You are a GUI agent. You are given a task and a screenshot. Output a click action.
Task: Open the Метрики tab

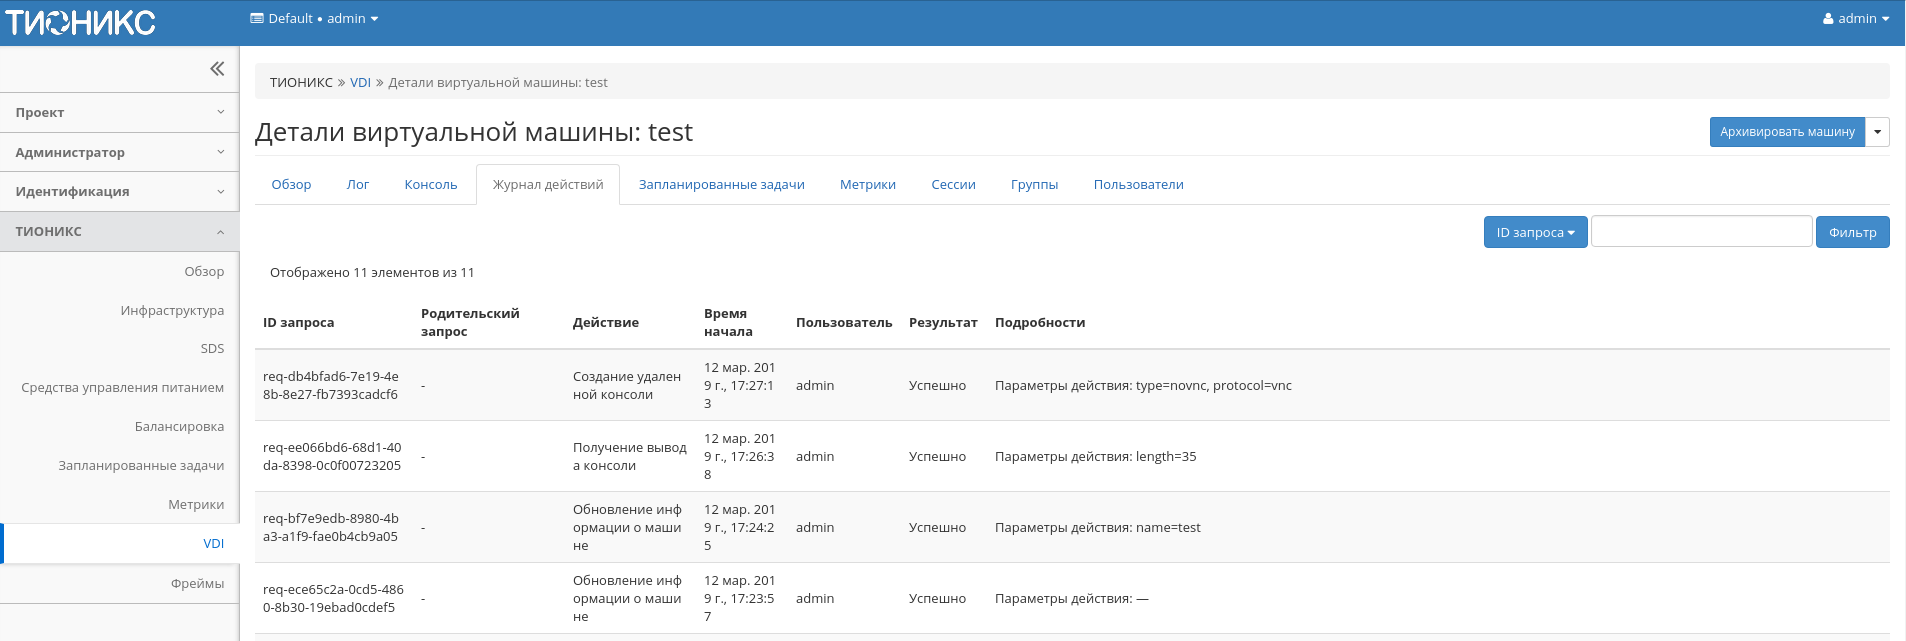coord(867,185)
